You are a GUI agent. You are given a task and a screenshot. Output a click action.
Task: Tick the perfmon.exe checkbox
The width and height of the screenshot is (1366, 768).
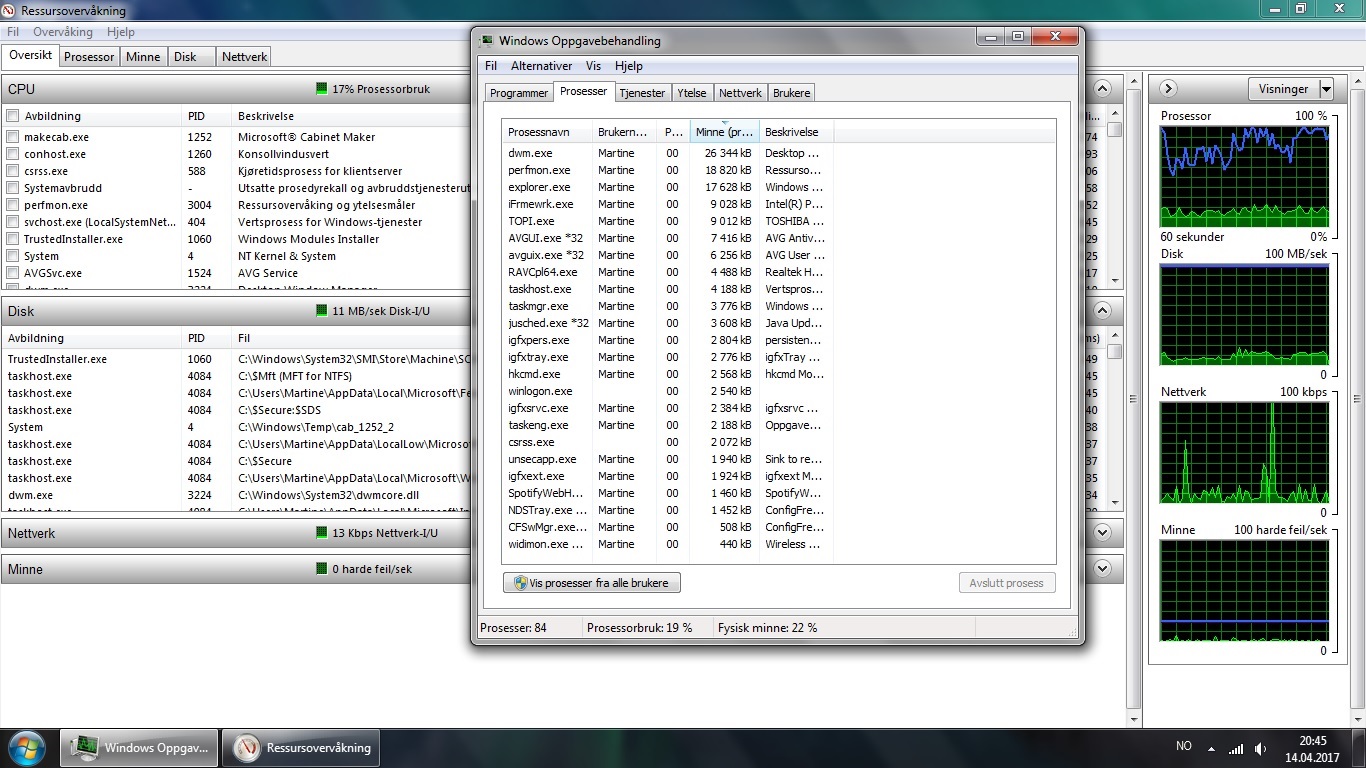[x=13, y=205]
